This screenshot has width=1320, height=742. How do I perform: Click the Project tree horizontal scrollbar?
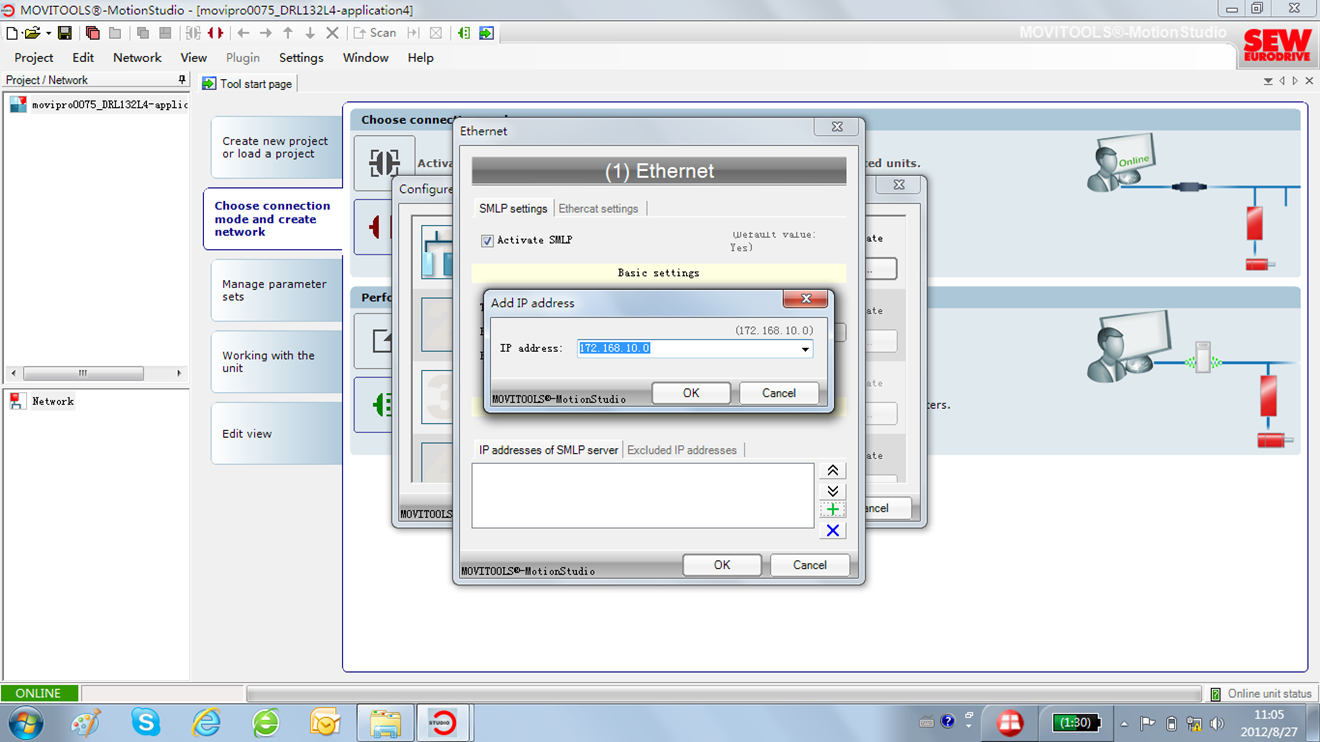pyautogui.click(x=83, y=373)
